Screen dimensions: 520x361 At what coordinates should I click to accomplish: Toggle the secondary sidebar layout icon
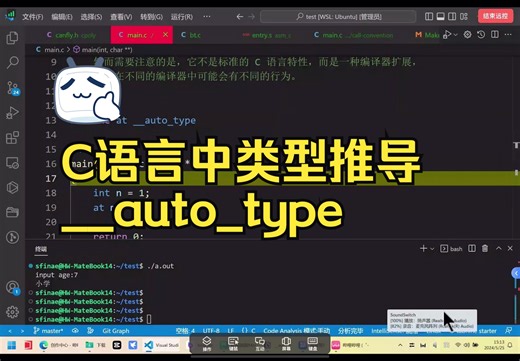click(x=452, y=16)
